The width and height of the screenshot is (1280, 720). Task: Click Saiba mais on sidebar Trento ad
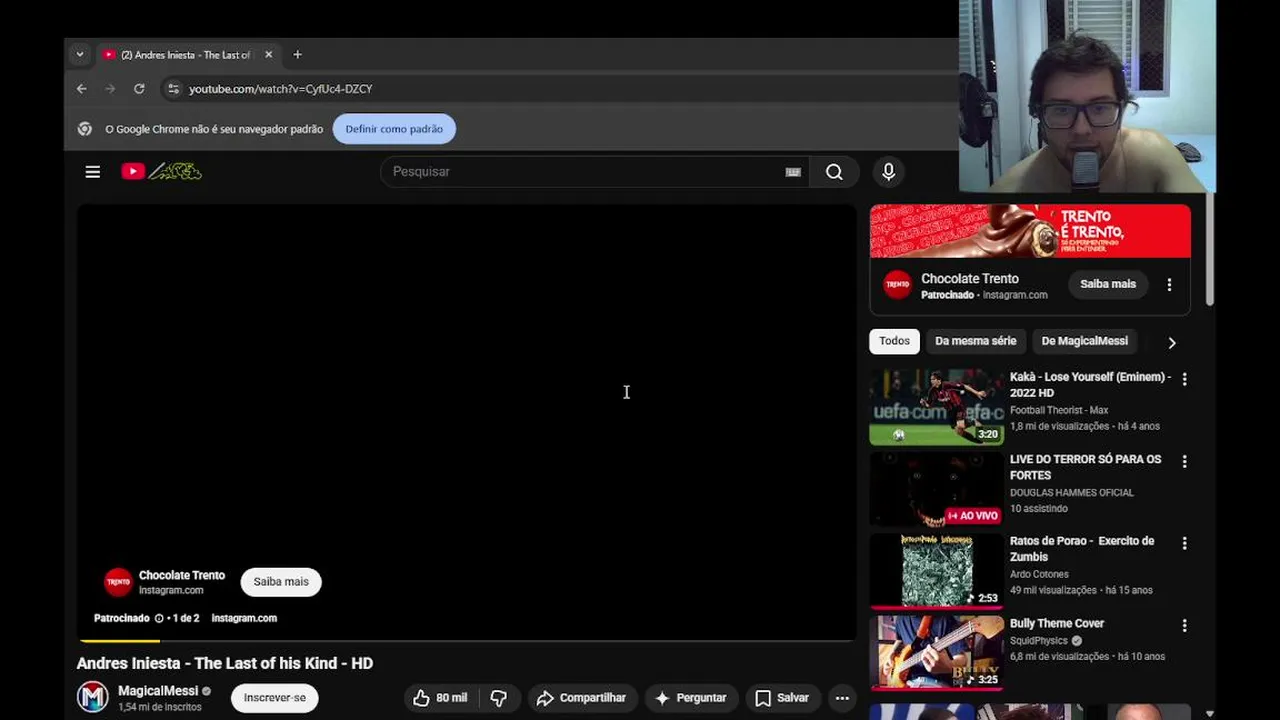point(1108,284)
